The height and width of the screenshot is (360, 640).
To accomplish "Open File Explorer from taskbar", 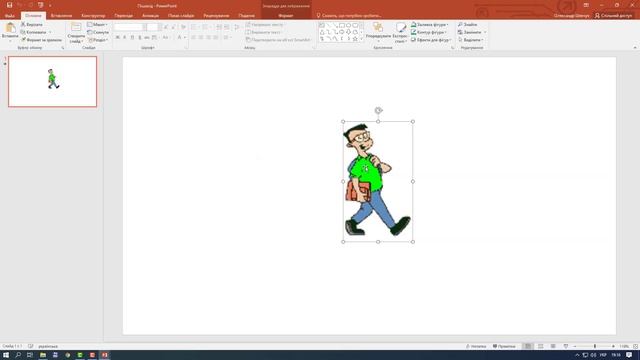I will (42, 355).
